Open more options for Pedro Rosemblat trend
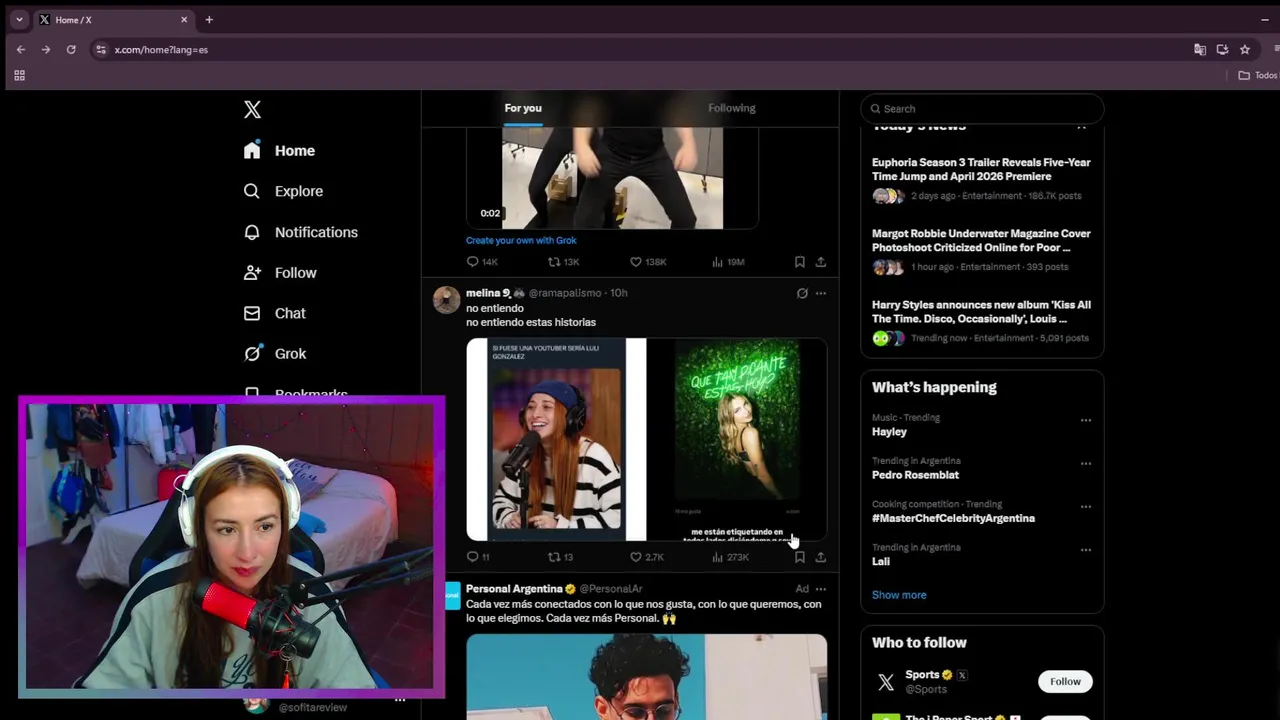 tap(1086, 463)
